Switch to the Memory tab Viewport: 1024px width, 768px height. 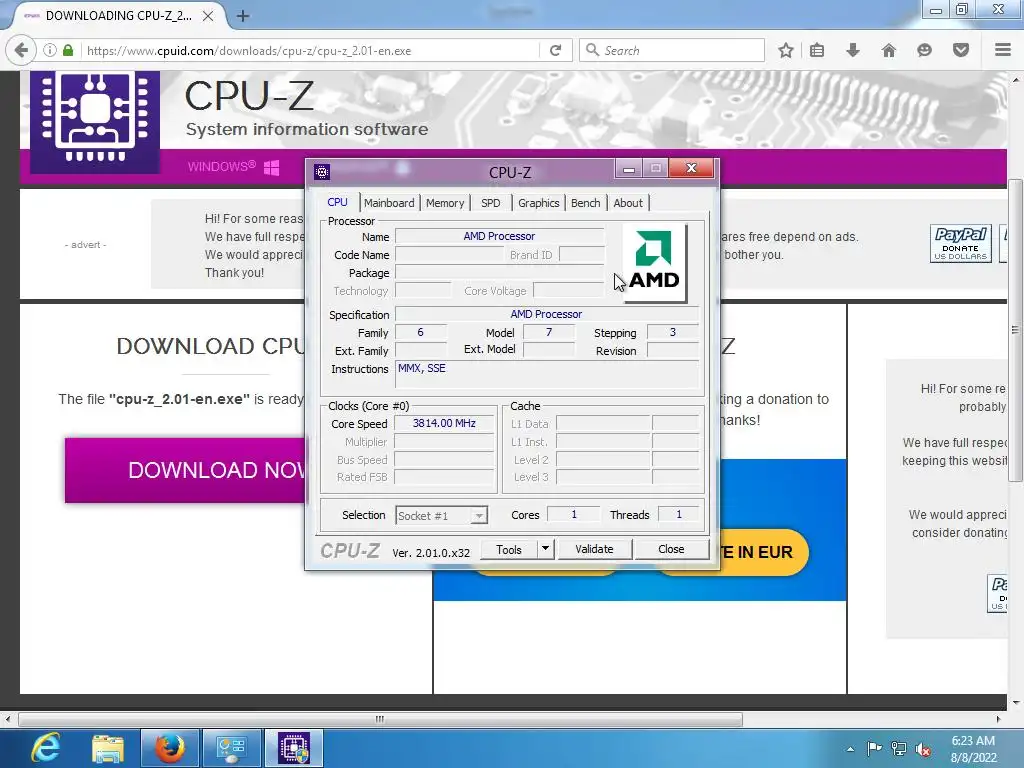445,203
